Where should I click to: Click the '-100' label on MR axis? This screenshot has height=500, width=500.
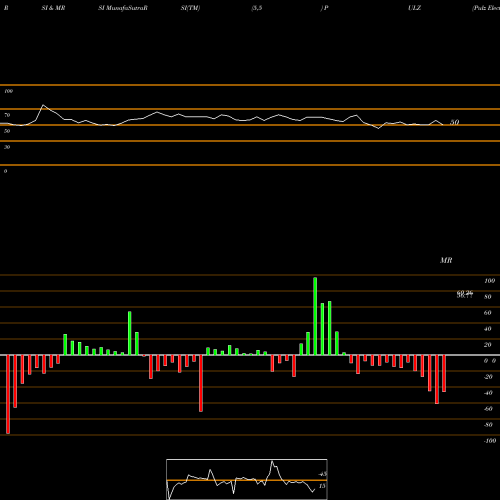pyautogui.click(x=490, y=441)
